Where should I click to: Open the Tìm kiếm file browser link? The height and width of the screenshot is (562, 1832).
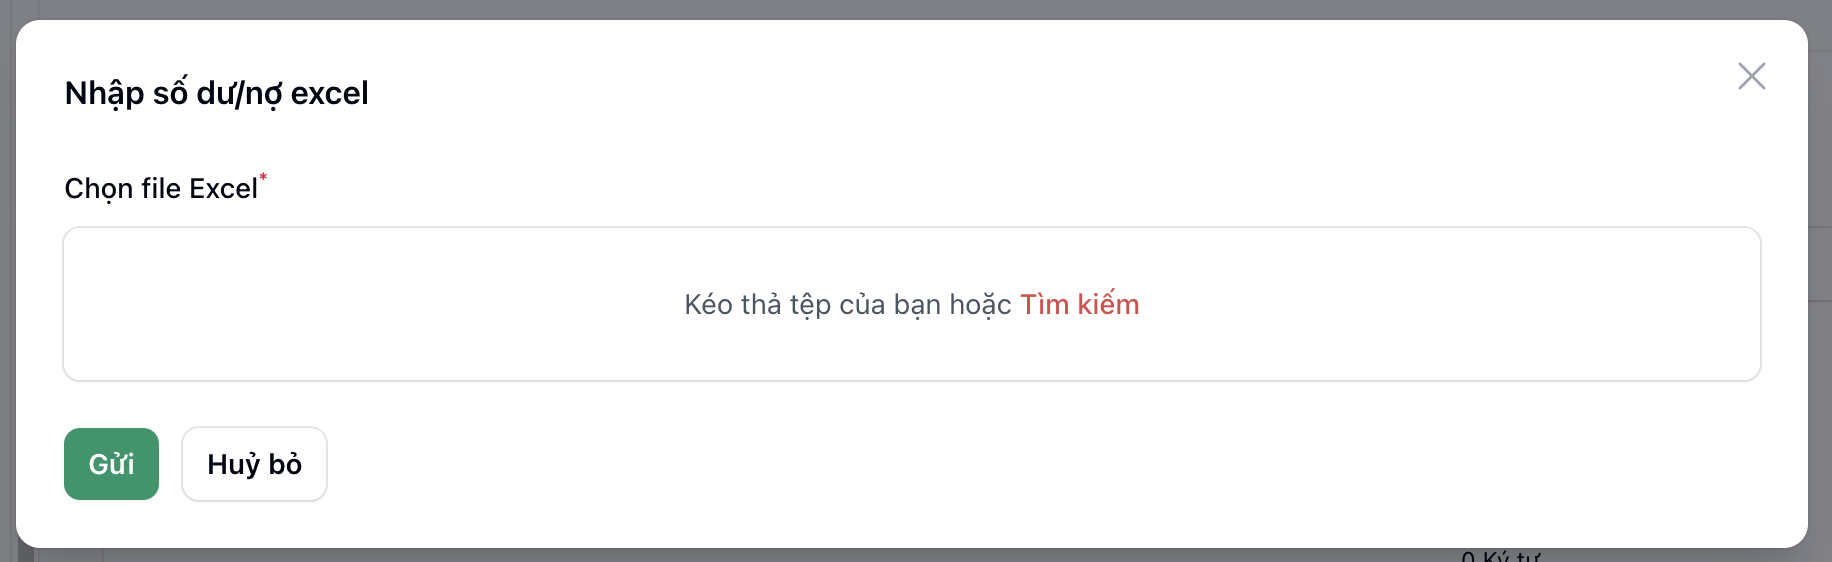click(x=1079, y=304)
